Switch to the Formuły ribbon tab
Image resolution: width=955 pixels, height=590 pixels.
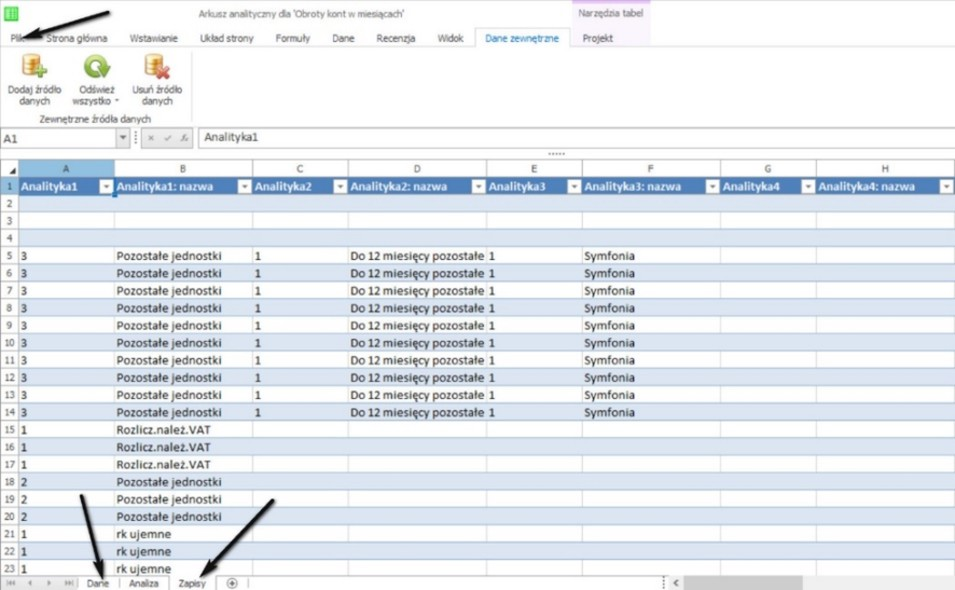pos(292,38)
